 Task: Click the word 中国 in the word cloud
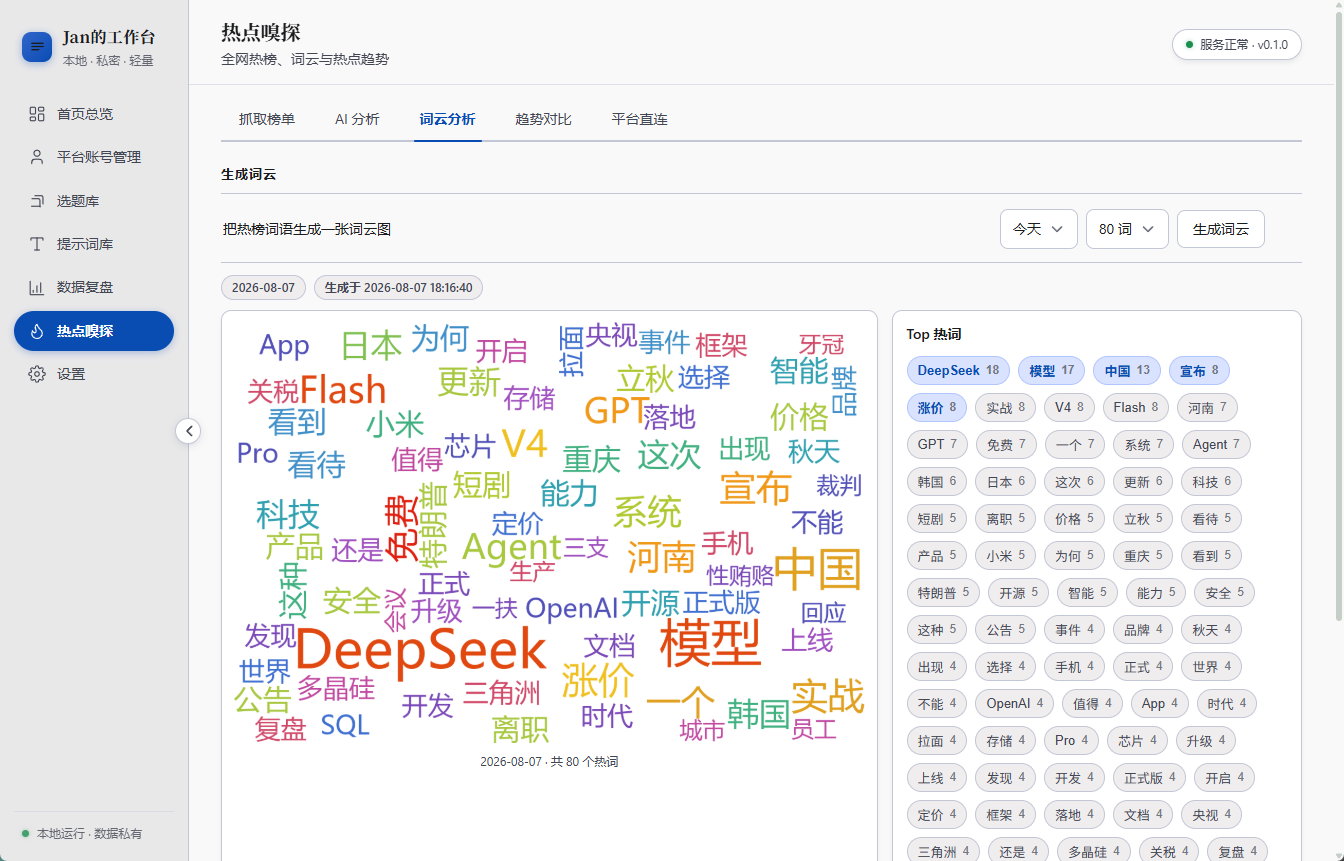tap(817, 569)
